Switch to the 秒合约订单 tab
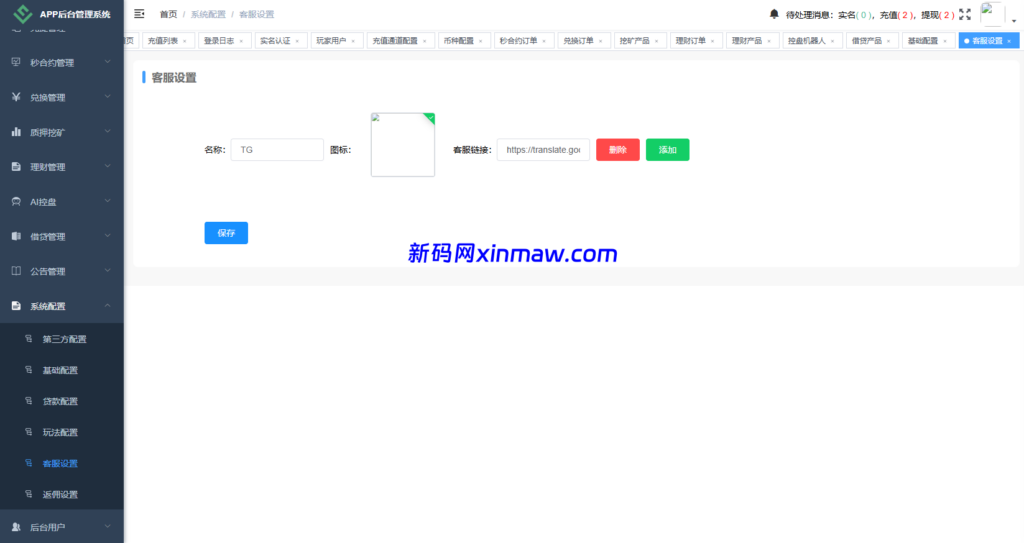The image size is (1024, 543). (523, 41)
